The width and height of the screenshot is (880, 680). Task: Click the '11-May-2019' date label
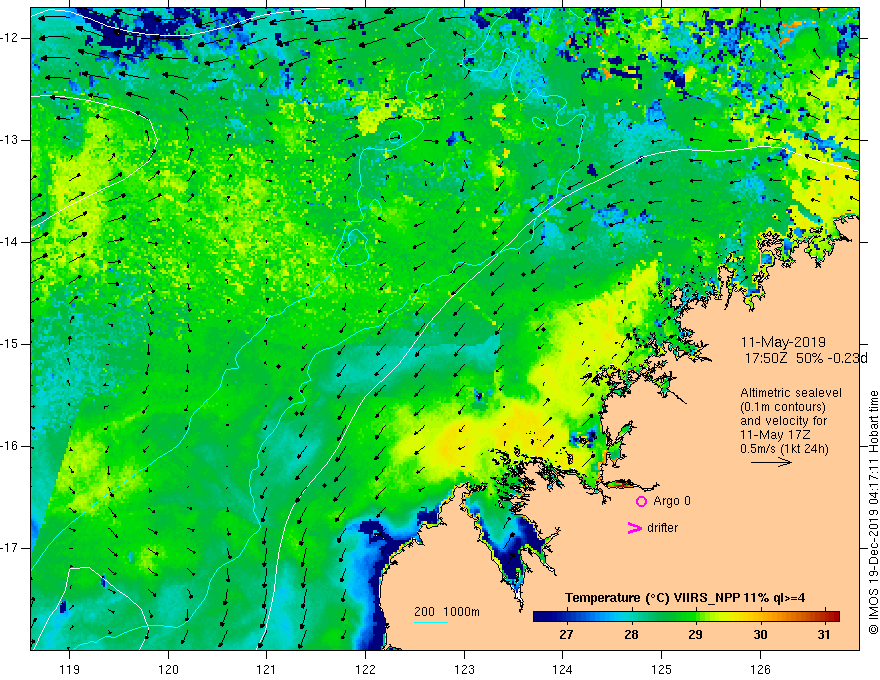pos(783,342)
